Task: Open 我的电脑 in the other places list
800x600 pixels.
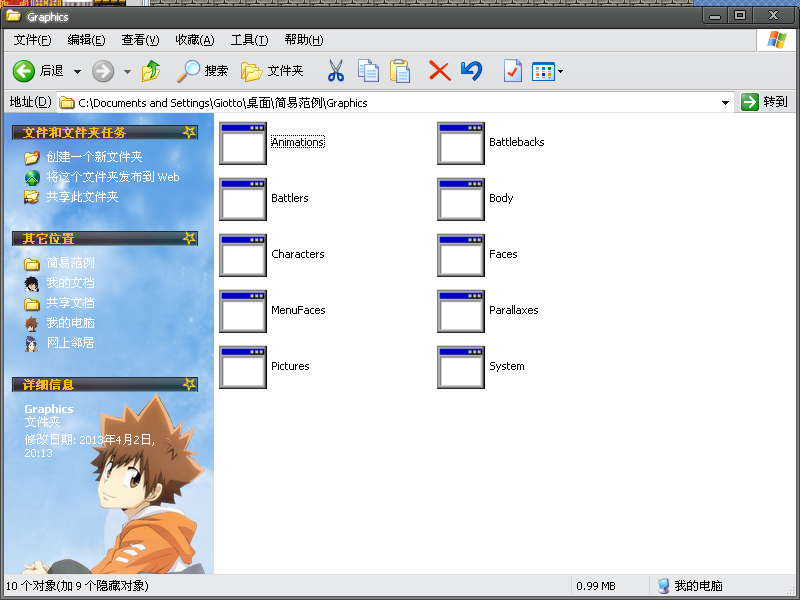Action: (70, 323)
